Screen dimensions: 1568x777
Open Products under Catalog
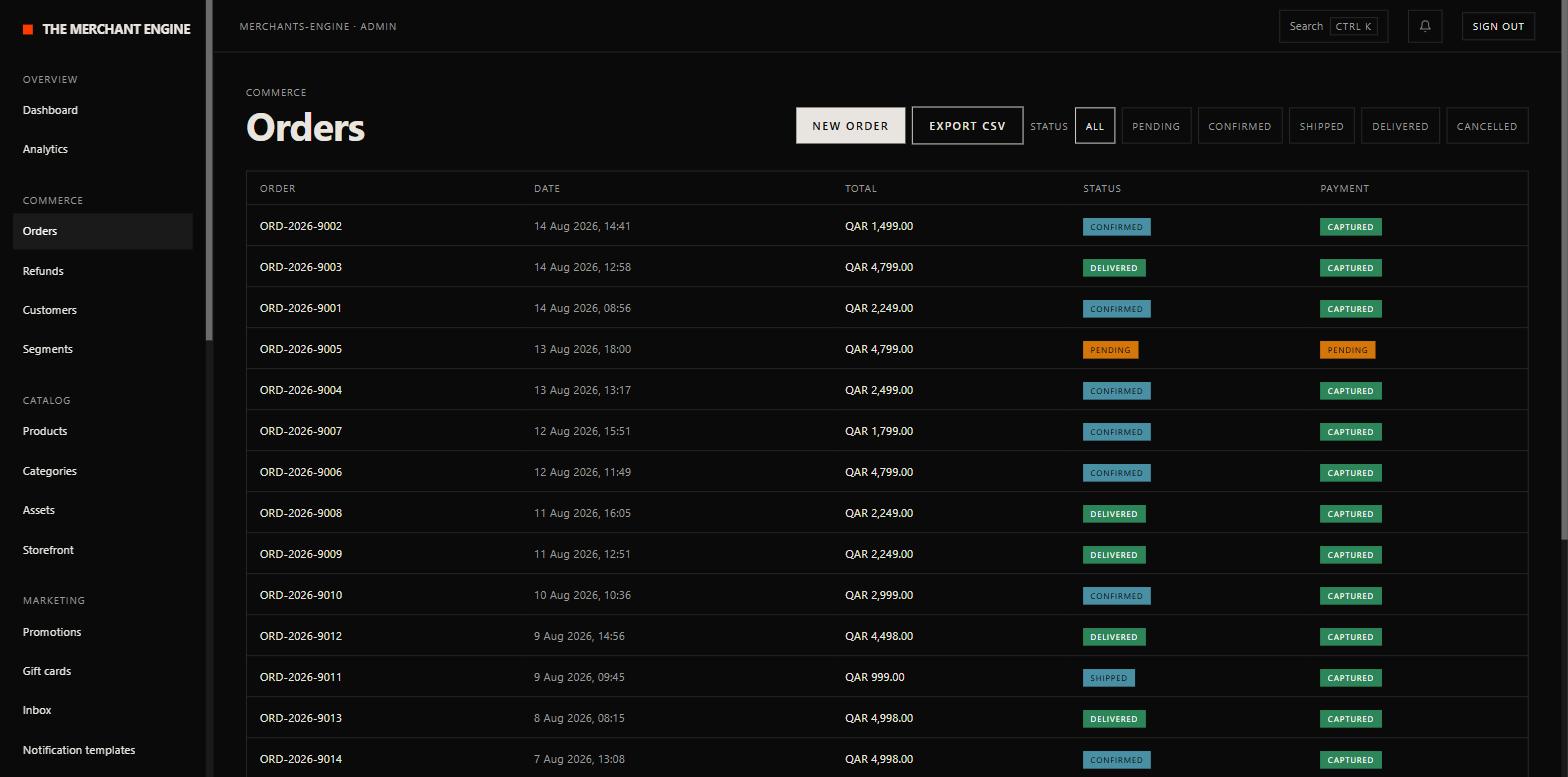pyautogui.click(x=102, y=431)
